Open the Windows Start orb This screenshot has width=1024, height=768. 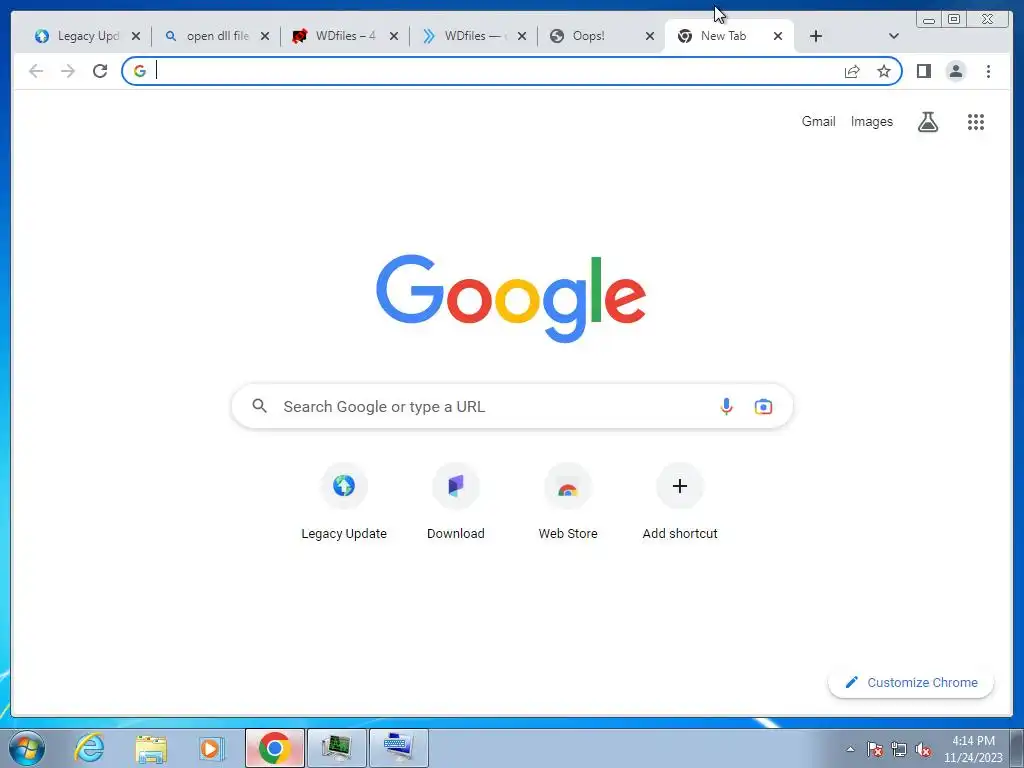click(27, 748)
